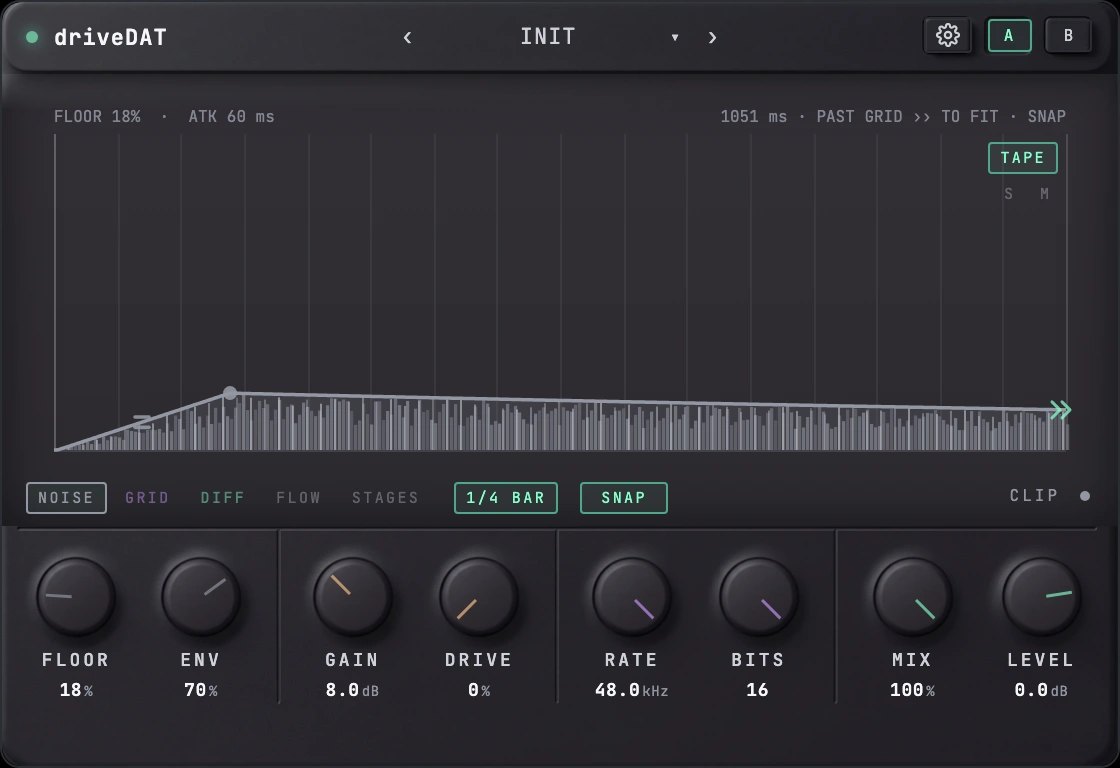
Task: Click the LEVEL value 0.0 dB
Action: click(x=1041, y=690)
